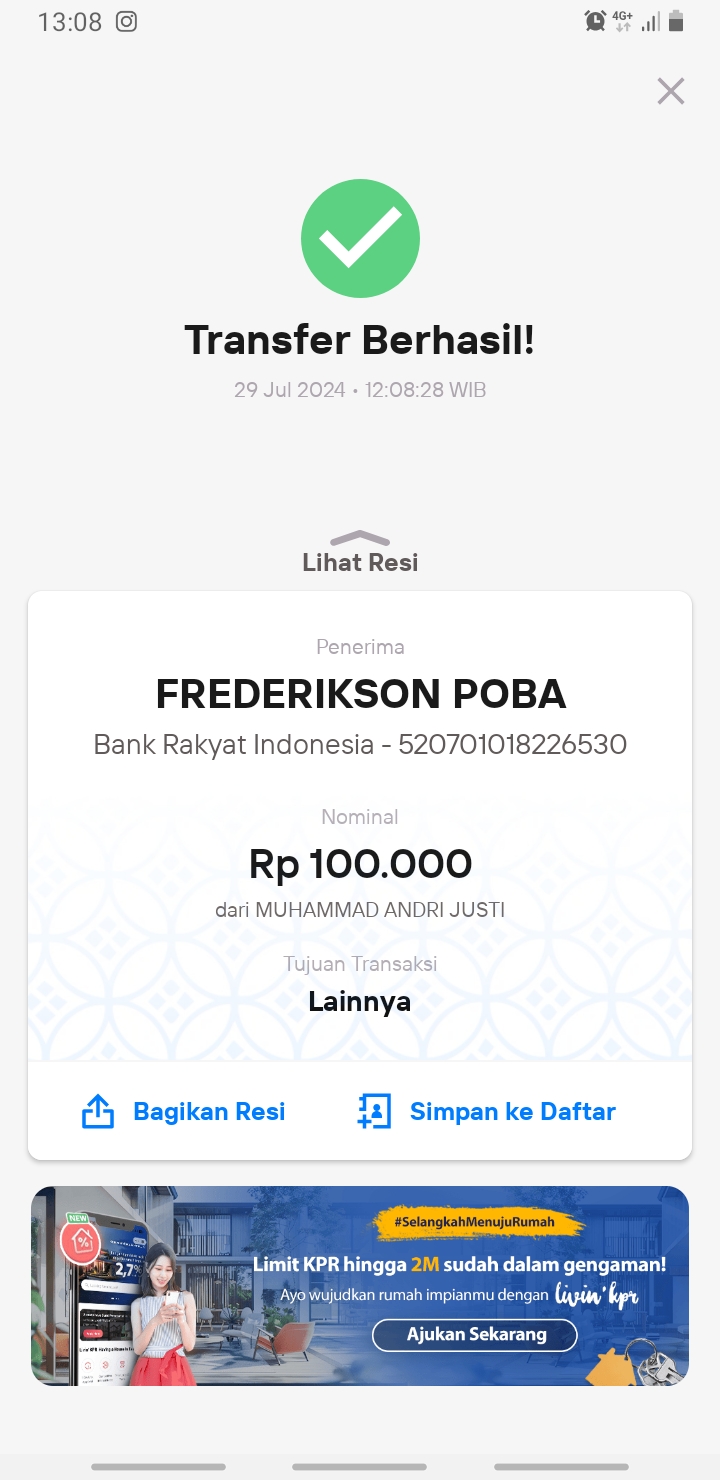Tap the alarm icon in status bar
The width and height of the screenshot is (720, 1480).
(596, 21)
